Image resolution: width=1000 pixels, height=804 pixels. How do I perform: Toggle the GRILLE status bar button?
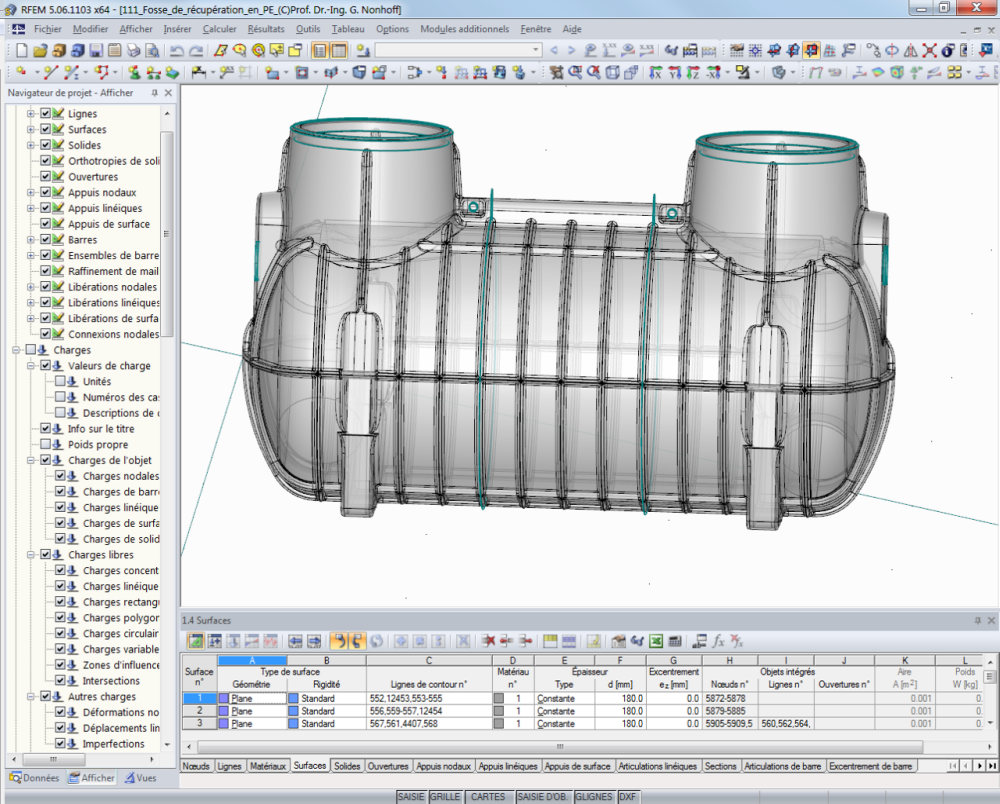point(445,797)
